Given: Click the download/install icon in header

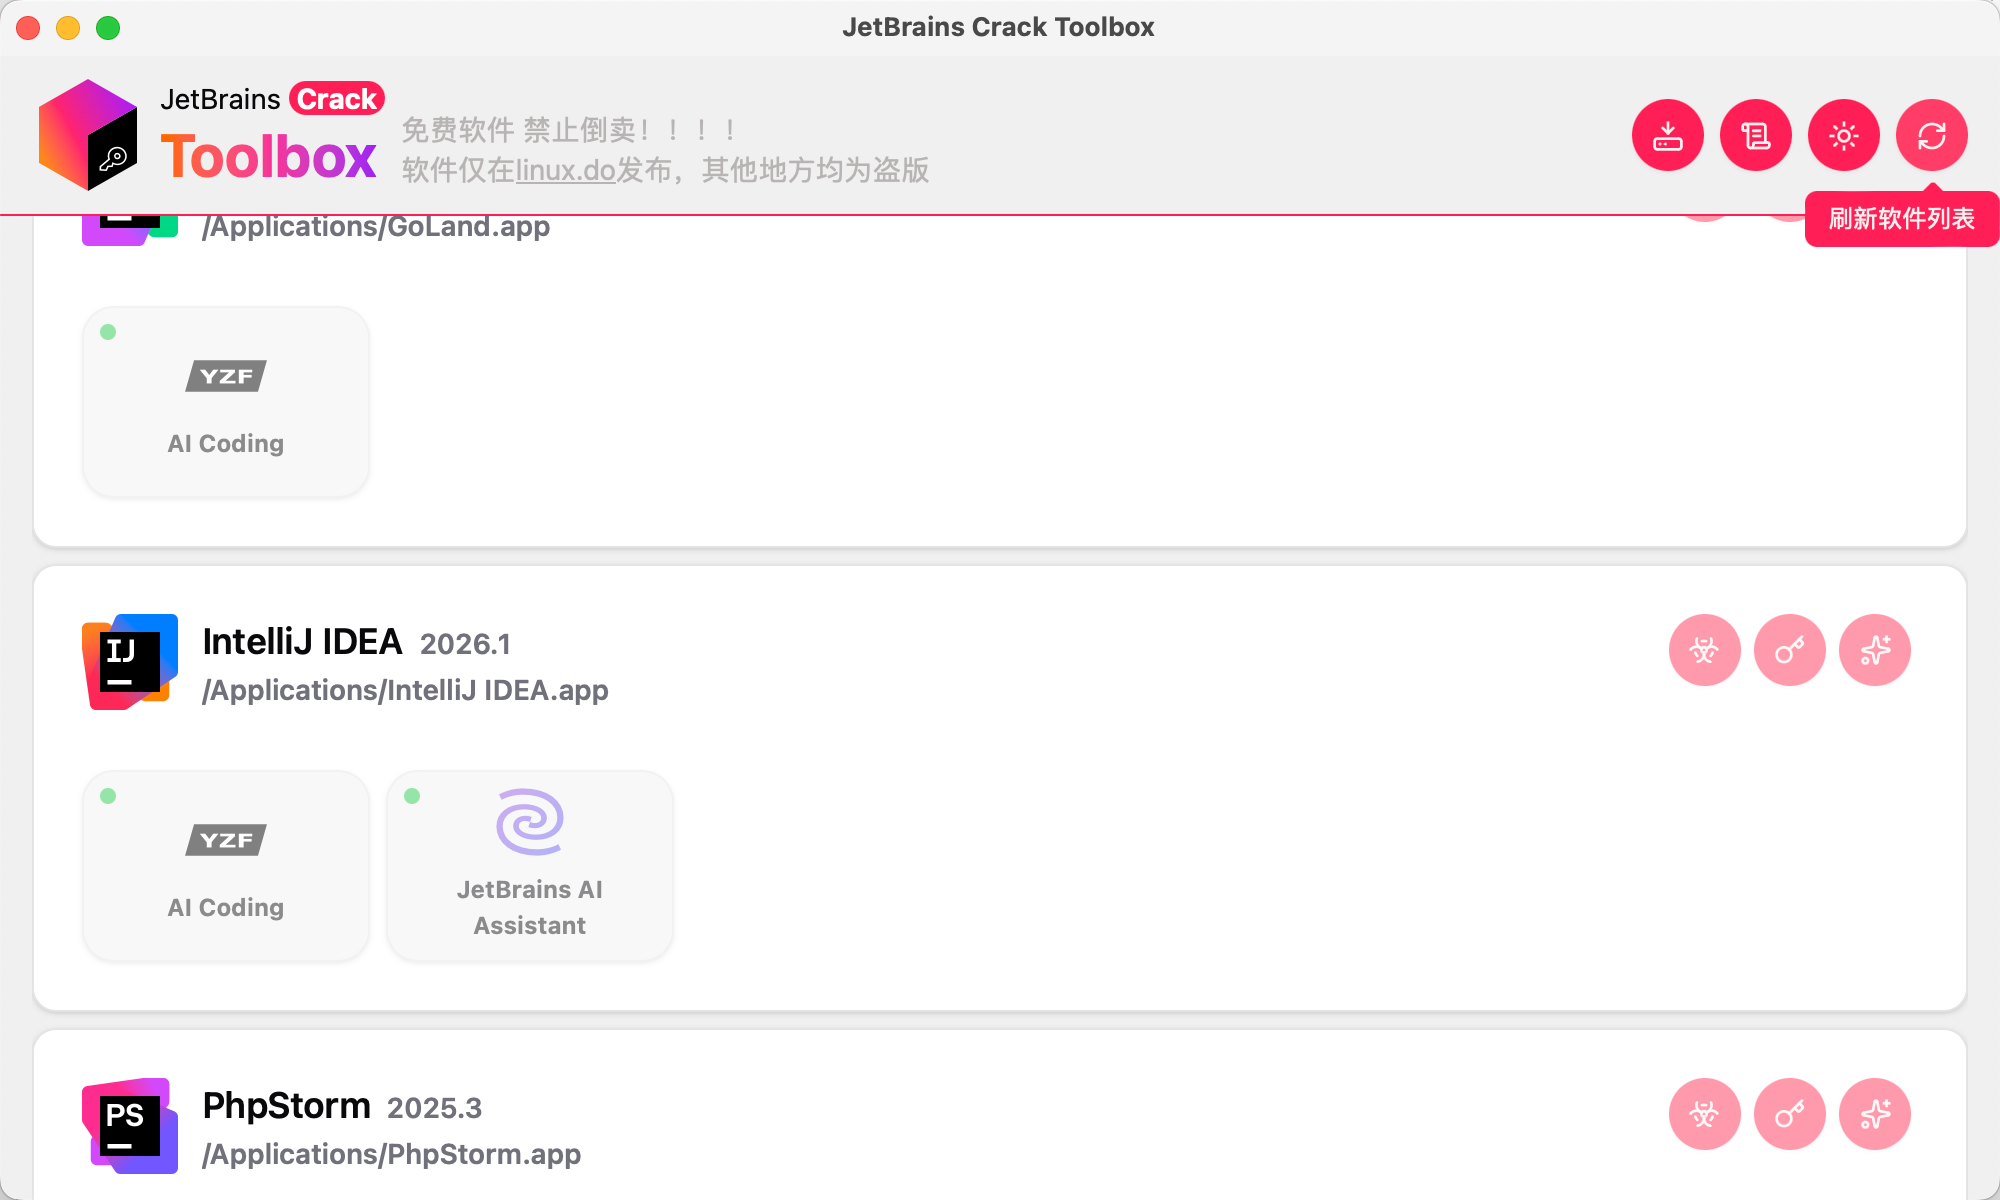Looking at the screenshot, I should click(x=1667, y=135).
